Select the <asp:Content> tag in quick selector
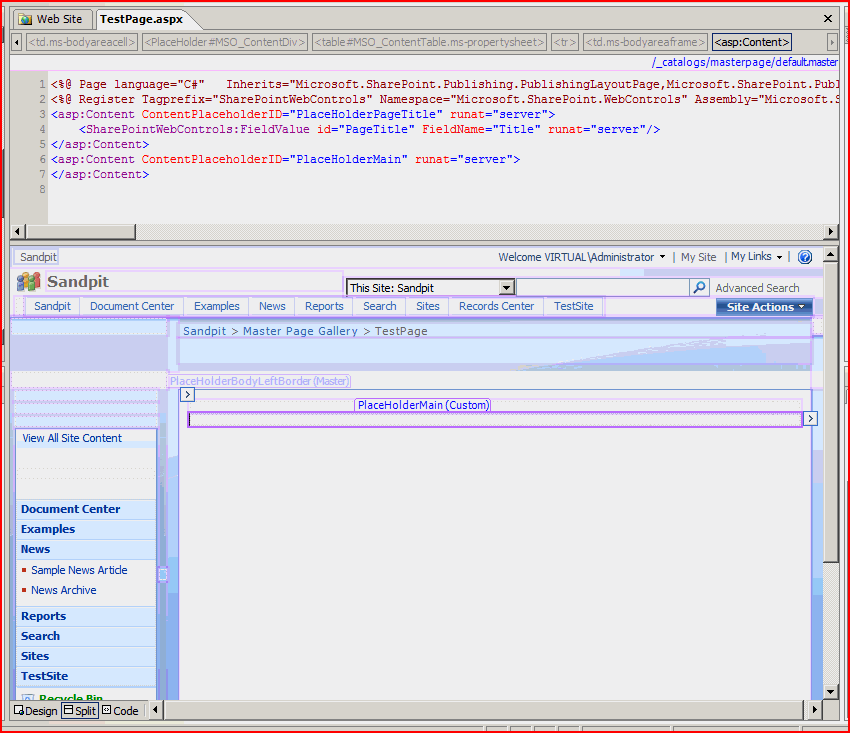 tap(752, 42)
